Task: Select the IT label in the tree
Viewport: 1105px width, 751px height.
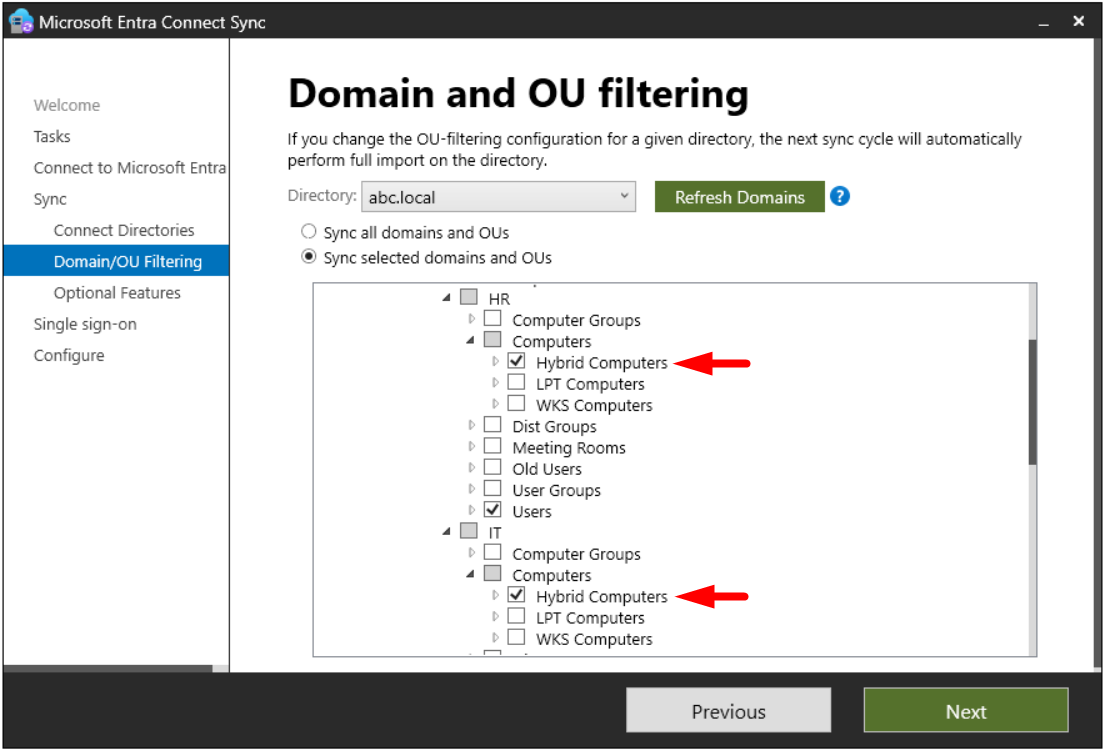Action: [495, 533]
